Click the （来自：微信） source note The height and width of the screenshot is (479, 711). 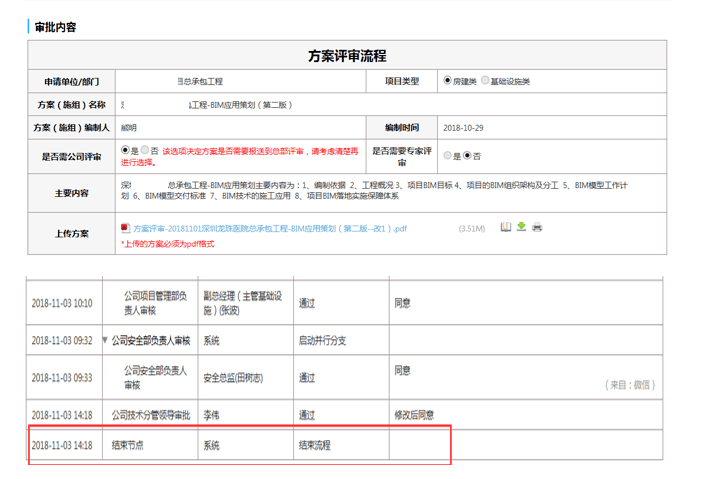pos(630,385)
